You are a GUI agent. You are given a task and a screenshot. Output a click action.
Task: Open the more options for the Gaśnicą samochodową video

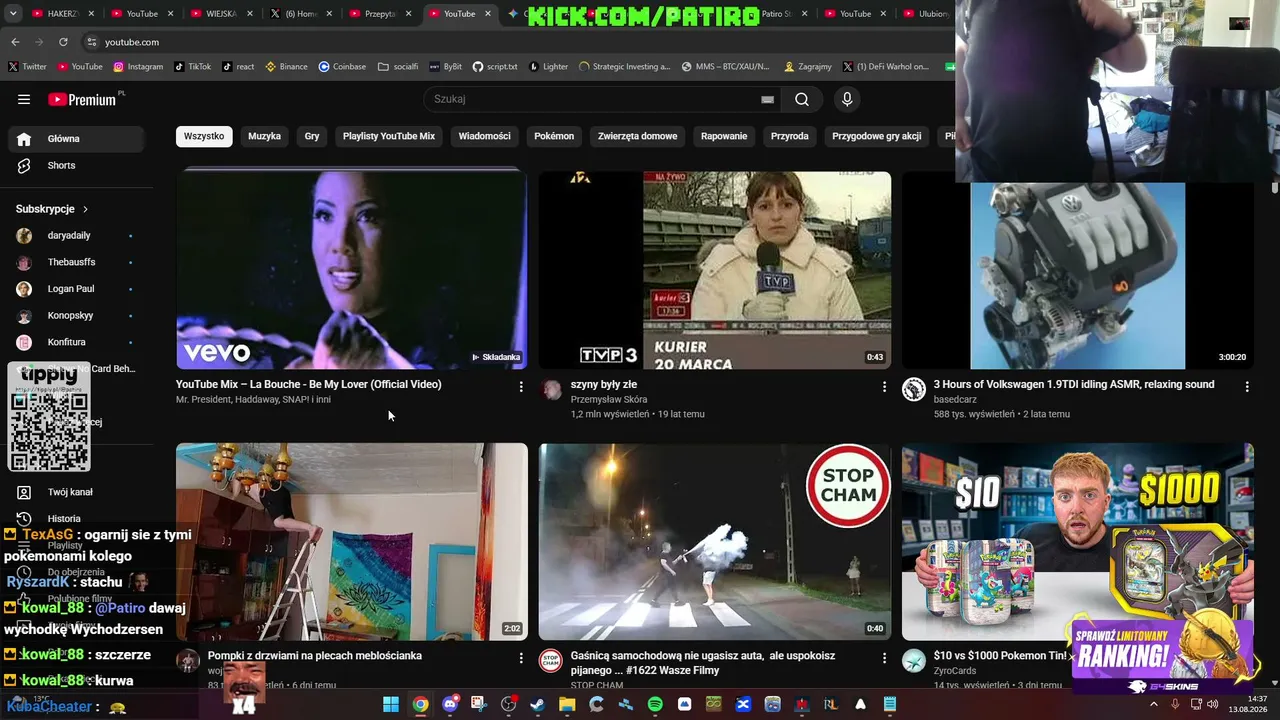click(x=884, y=658)
